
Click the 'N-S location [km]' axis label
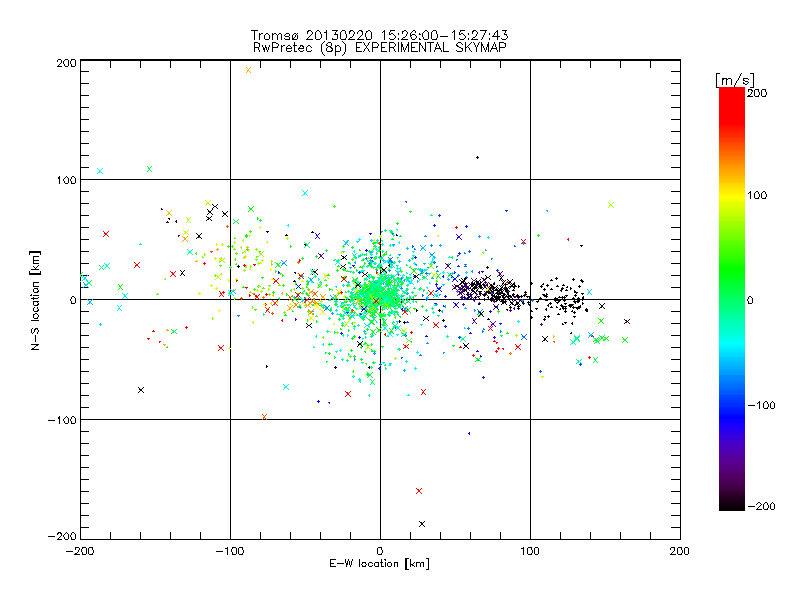[35, 300]
